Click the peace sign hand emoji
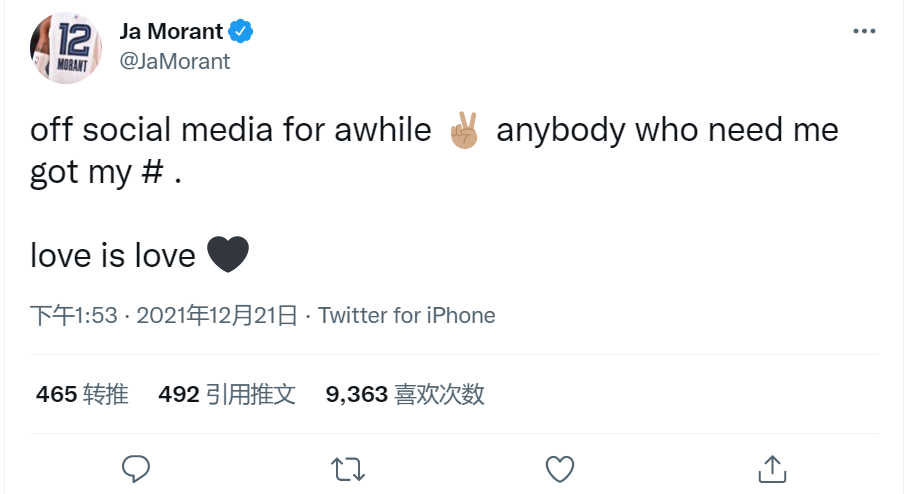 click(x=465, y=131)
